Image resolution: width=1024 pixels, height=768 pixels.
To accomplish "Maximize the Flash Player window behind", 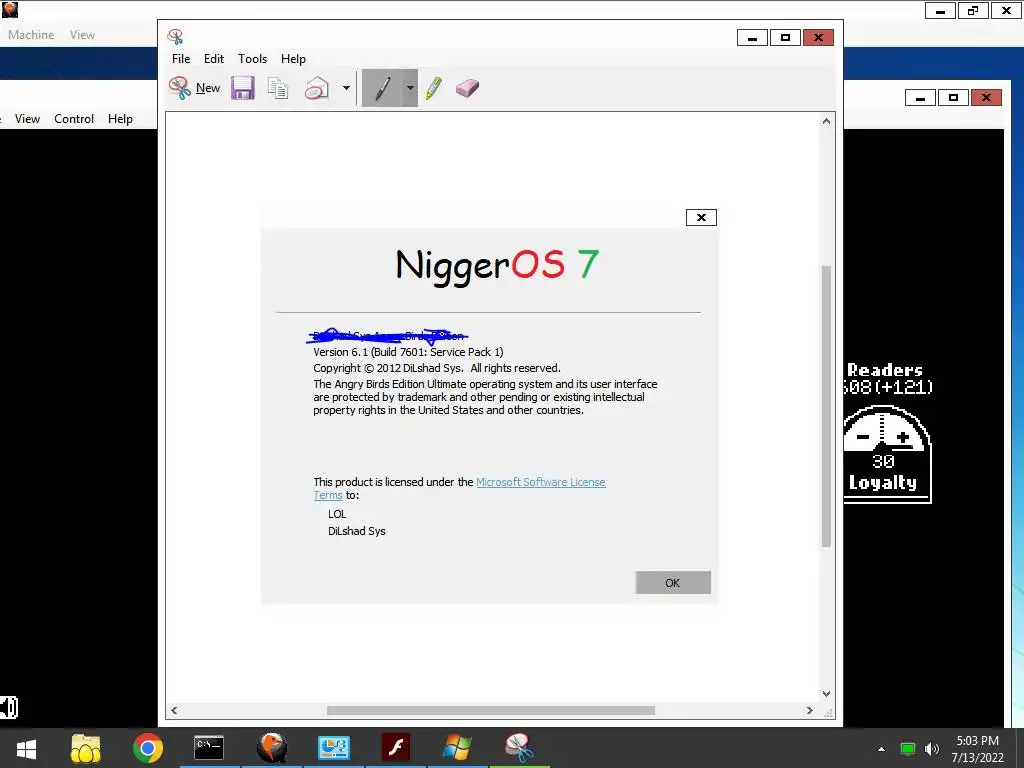I will (x=953, y=98).
